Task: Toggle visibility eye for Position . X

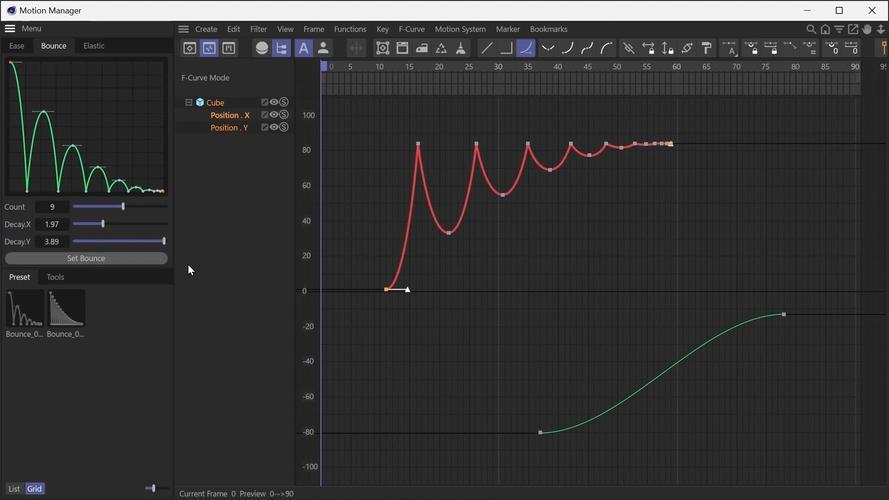Action: pyautogui.click(x=274, y=115)
